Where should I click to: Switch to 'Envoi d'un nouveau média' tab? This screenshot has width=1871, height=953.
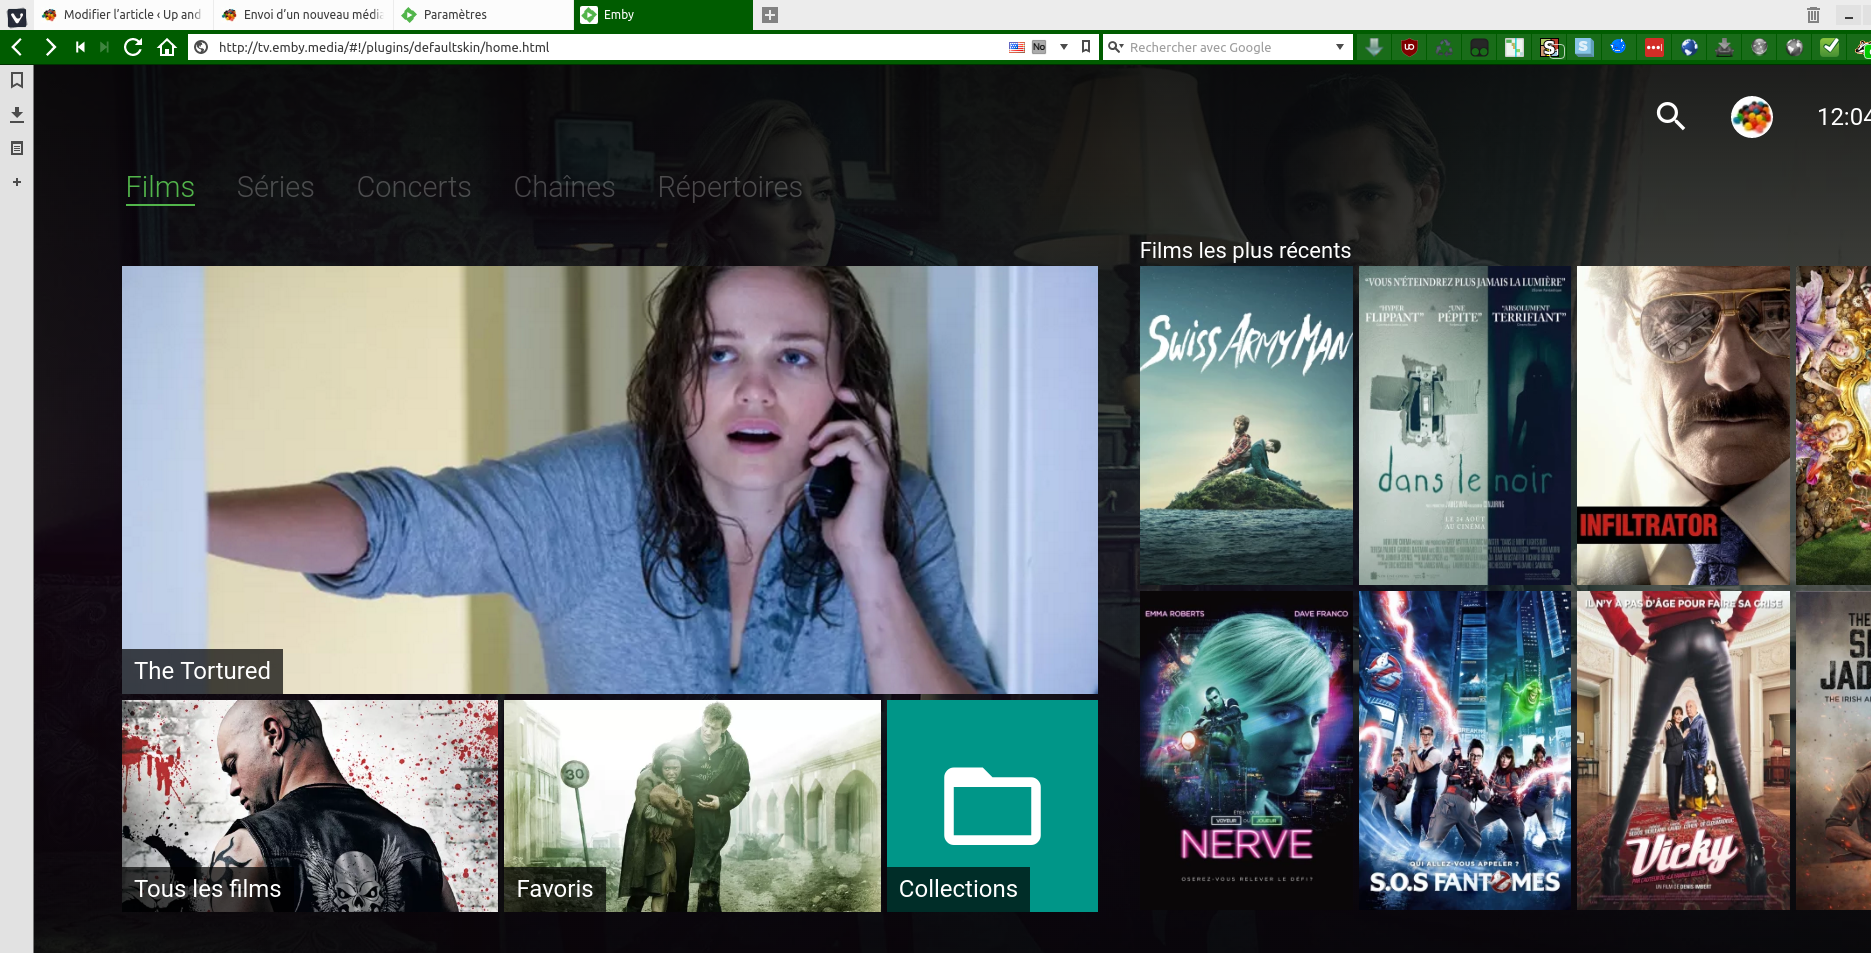[303, 15]
